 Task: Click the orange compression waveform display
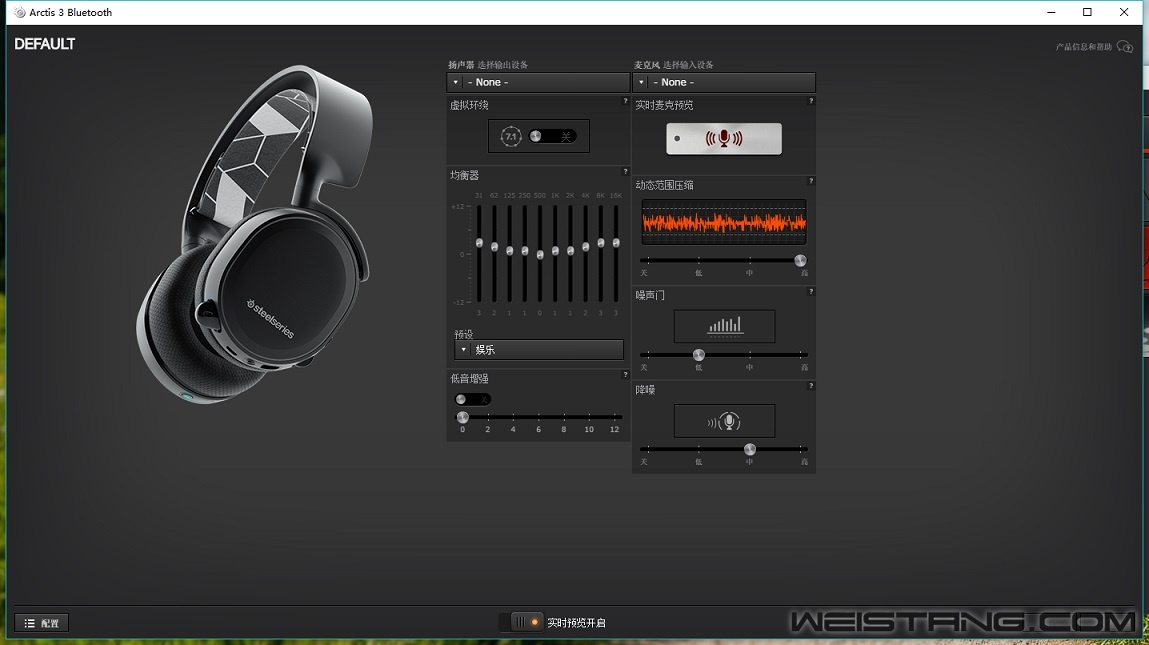(x=724, y=222)
